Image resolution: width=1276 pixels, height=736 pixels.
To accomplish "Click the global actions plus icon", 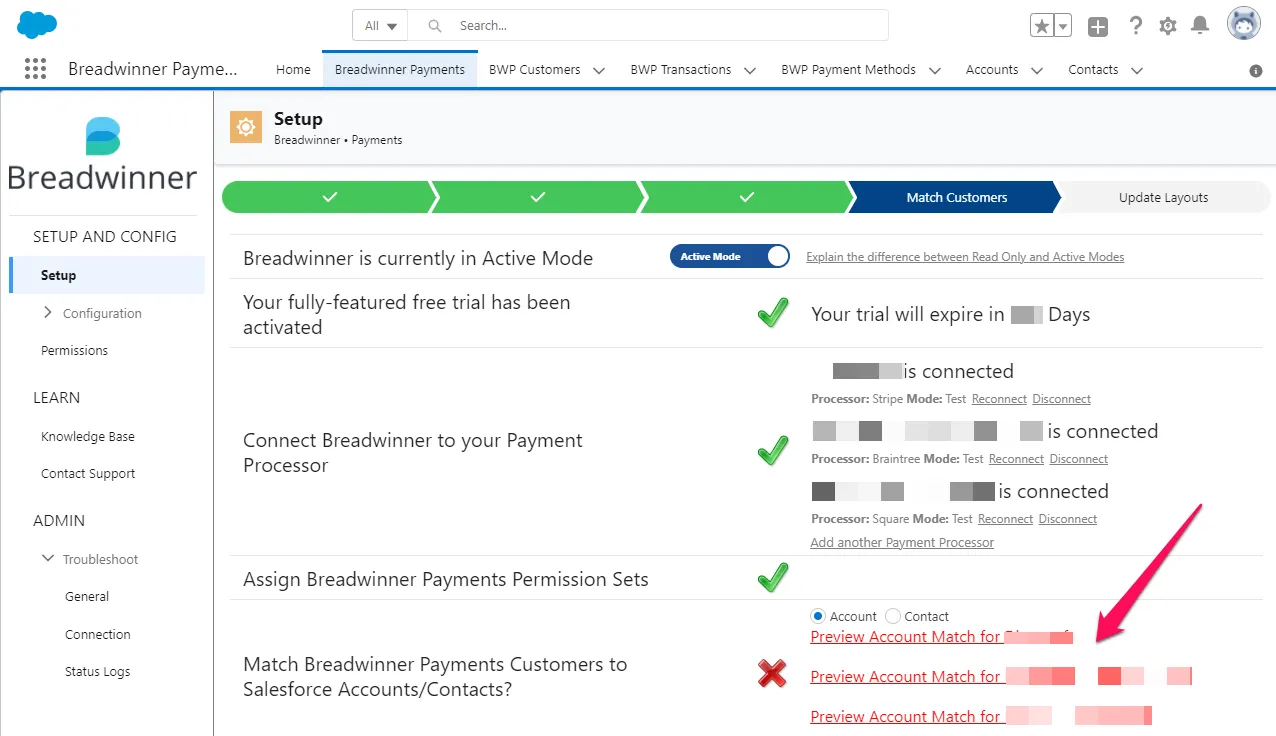I will (x=1098, y=27).
